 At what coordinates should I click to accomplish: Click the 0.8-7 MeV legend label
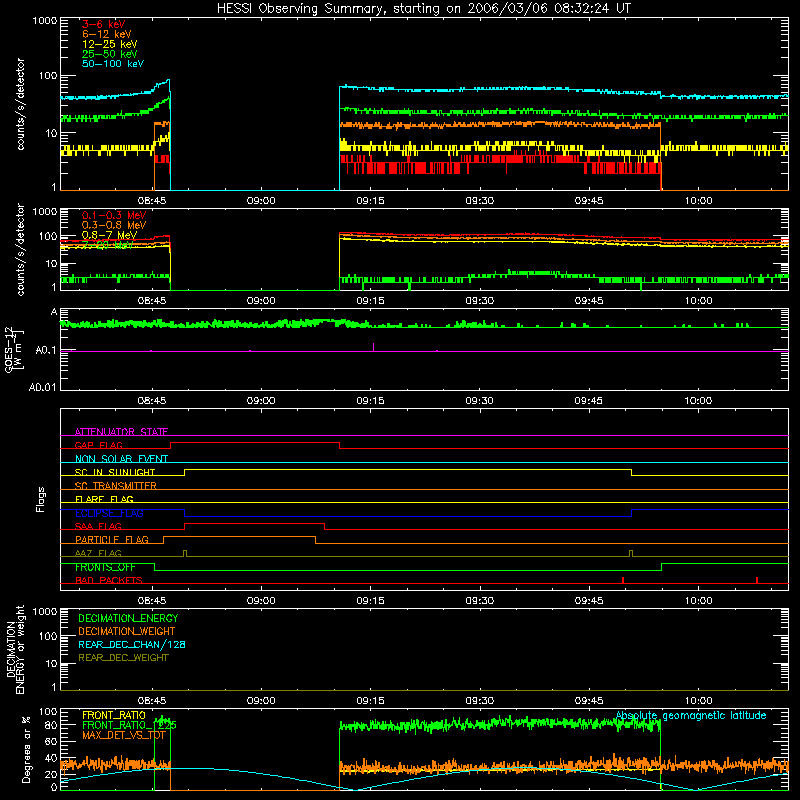109,235
